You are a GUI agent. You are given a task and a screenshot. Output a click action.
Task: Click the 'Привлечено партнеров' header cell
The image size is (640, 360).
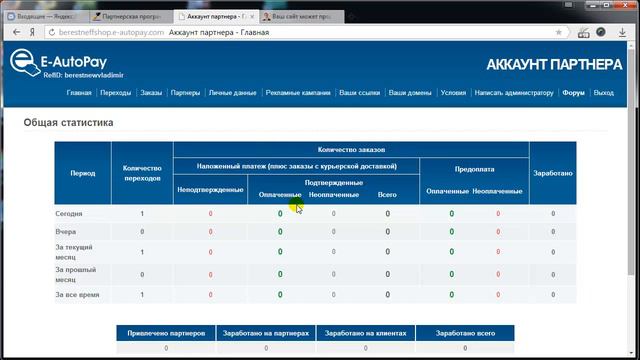click(166, 333)
